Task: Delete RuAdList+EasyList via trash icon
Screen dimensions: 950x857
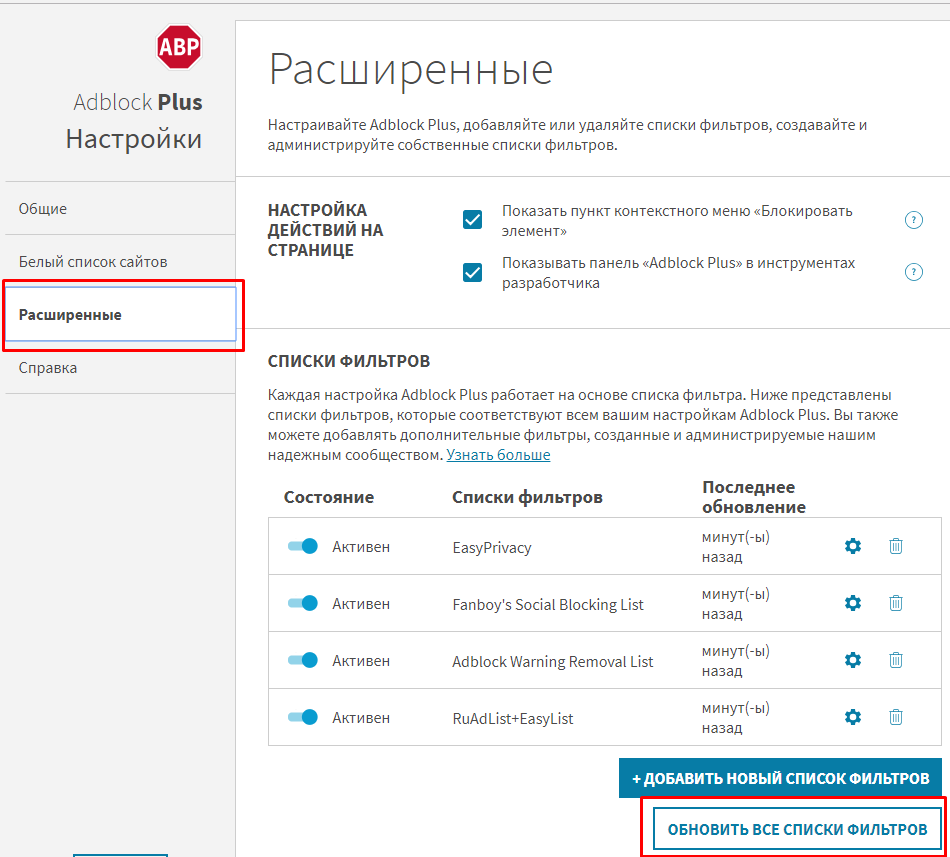Action: pos(895,717)
